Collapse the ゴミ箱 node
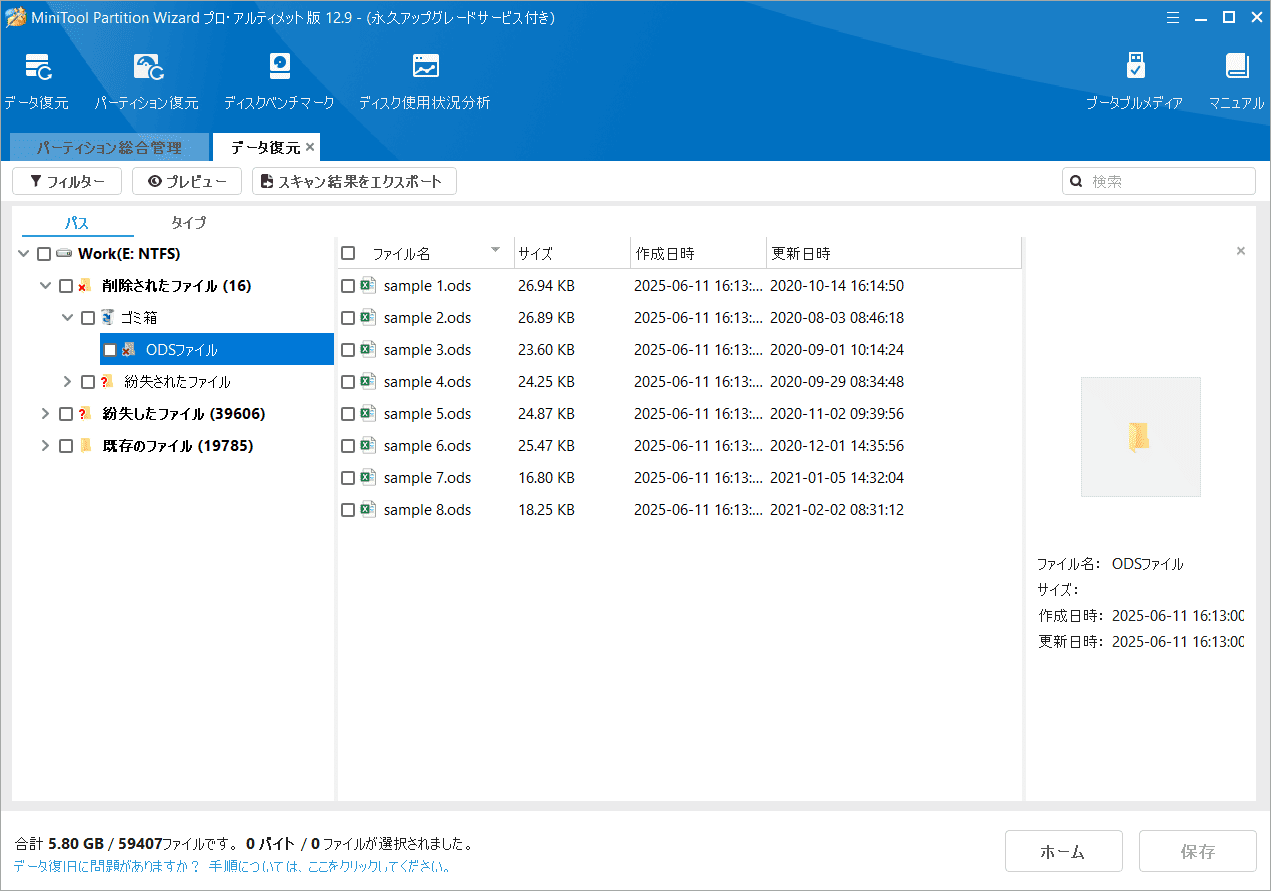The image size is (1271, 891). pos(67,318)
